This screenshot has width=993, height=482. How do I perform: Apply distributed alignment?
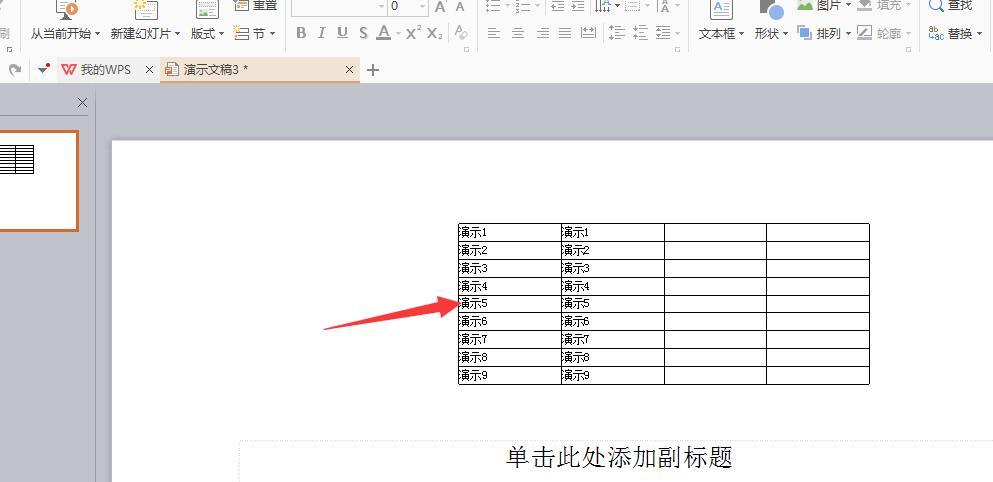point(588,33)
